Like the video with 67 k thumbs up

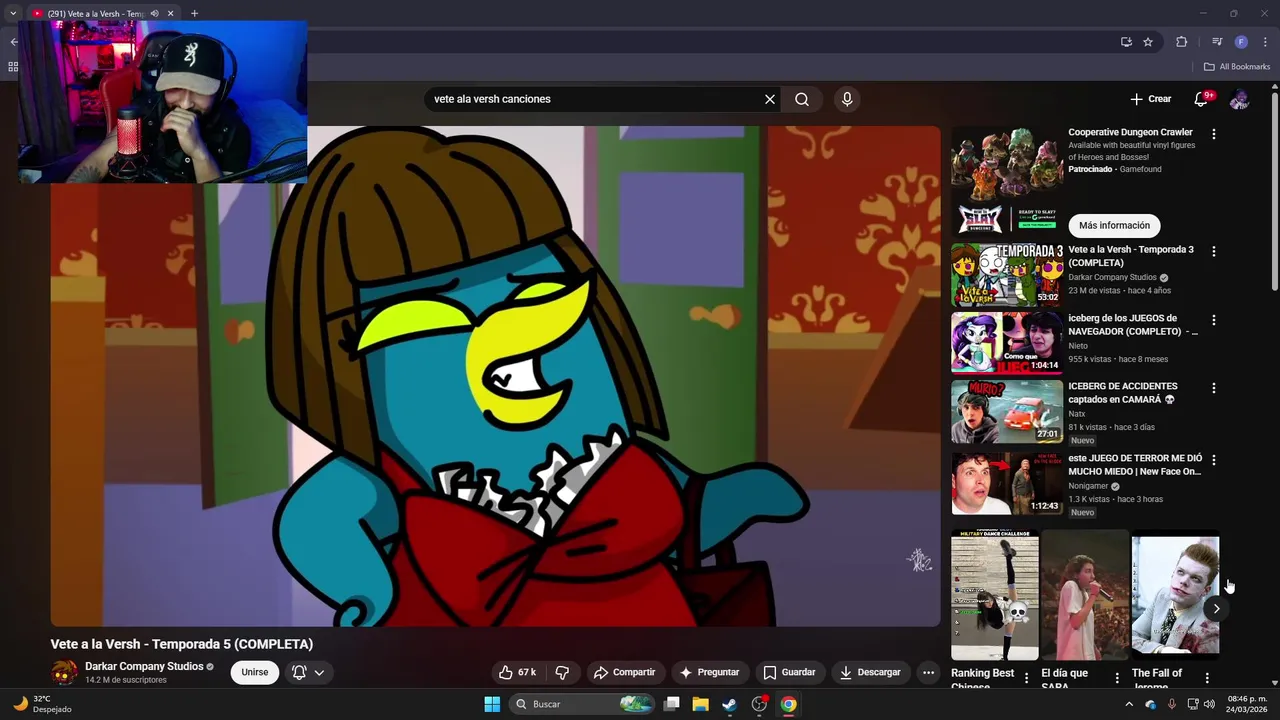518,672
